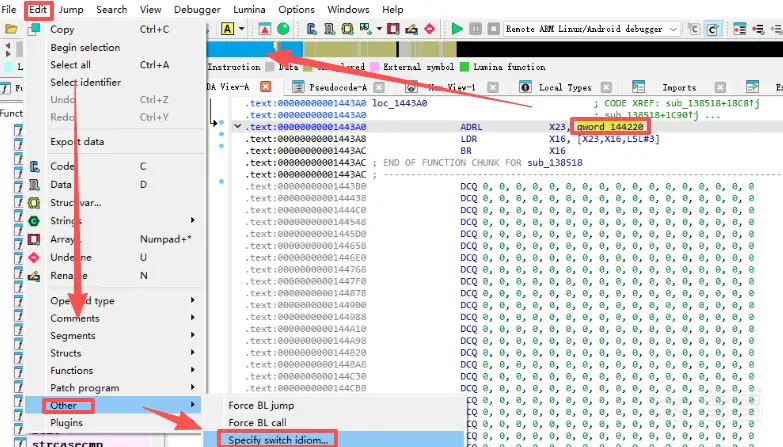This screenshot has height=447, width=783.
Task: Click the highlighted 'C' arrow toolbar icon
Action: coord(713,29)
